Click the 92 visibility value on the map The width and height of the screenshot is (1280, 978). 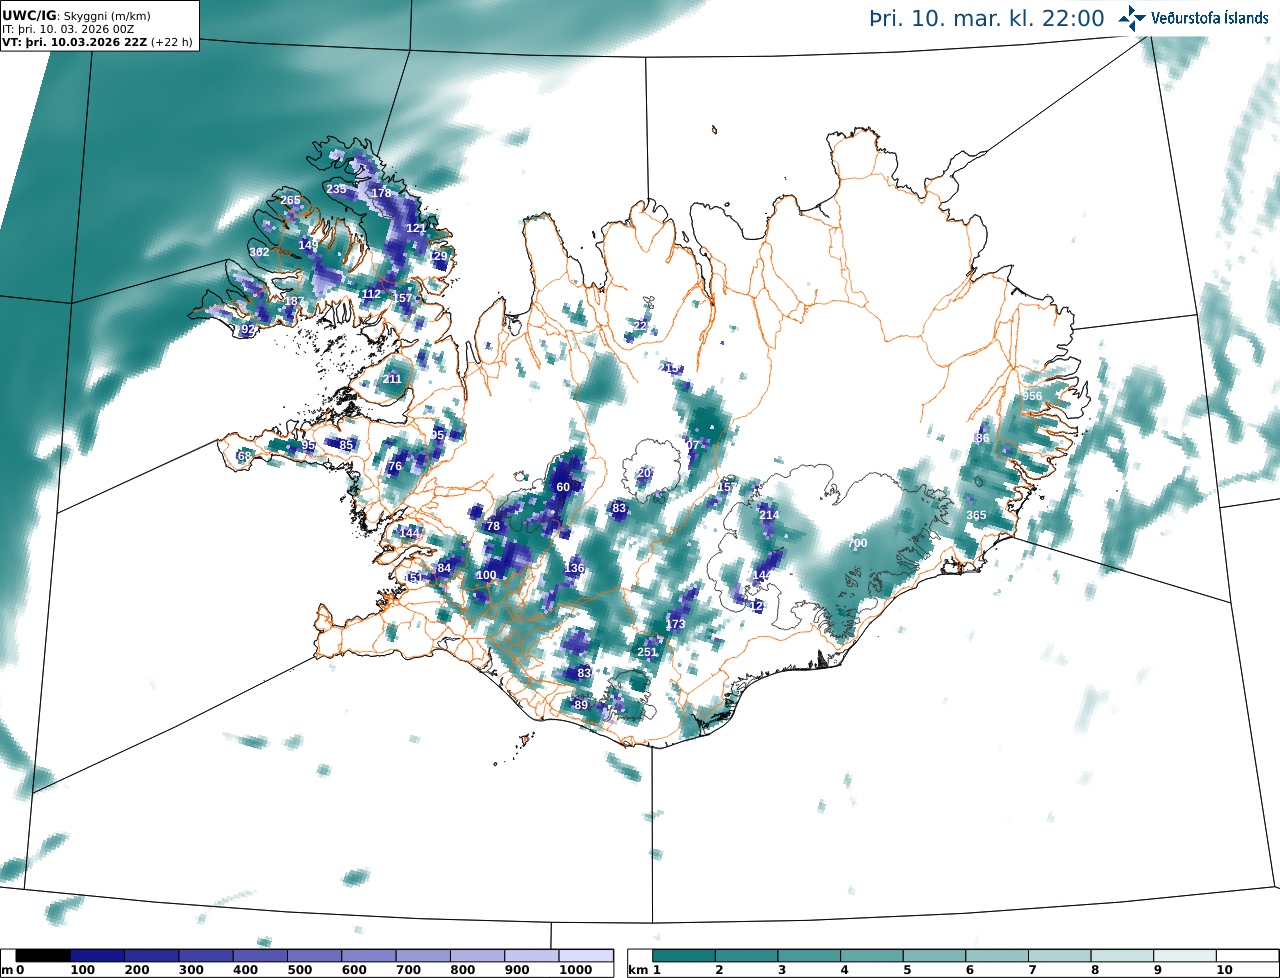coord(248,329)
